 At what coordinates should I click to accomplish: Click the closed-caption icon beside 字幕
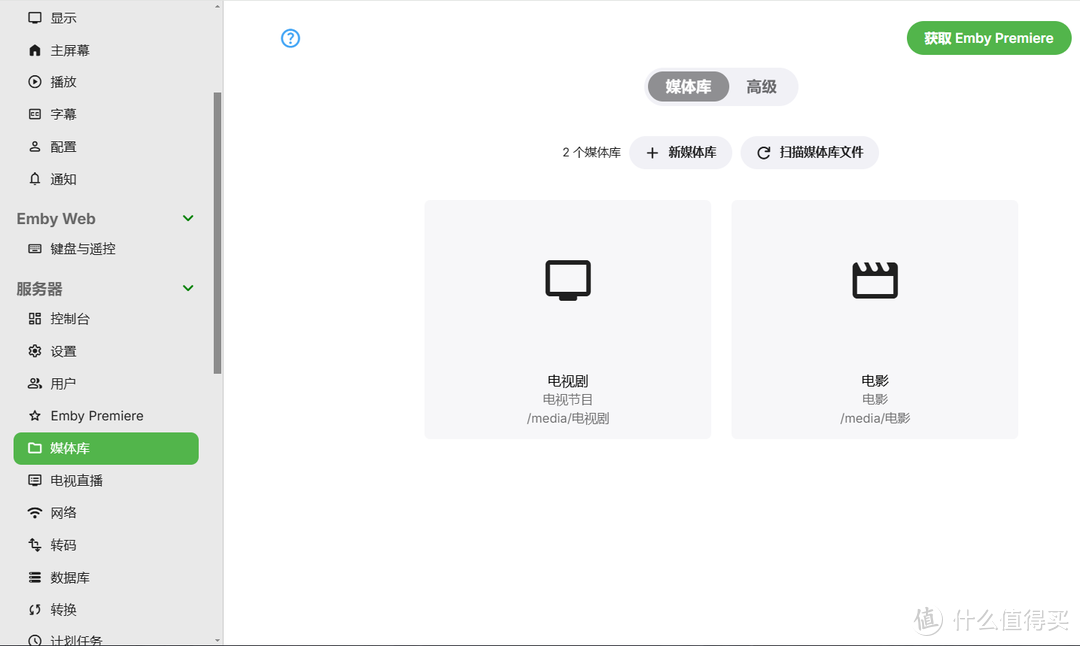[x=34, y=114]
